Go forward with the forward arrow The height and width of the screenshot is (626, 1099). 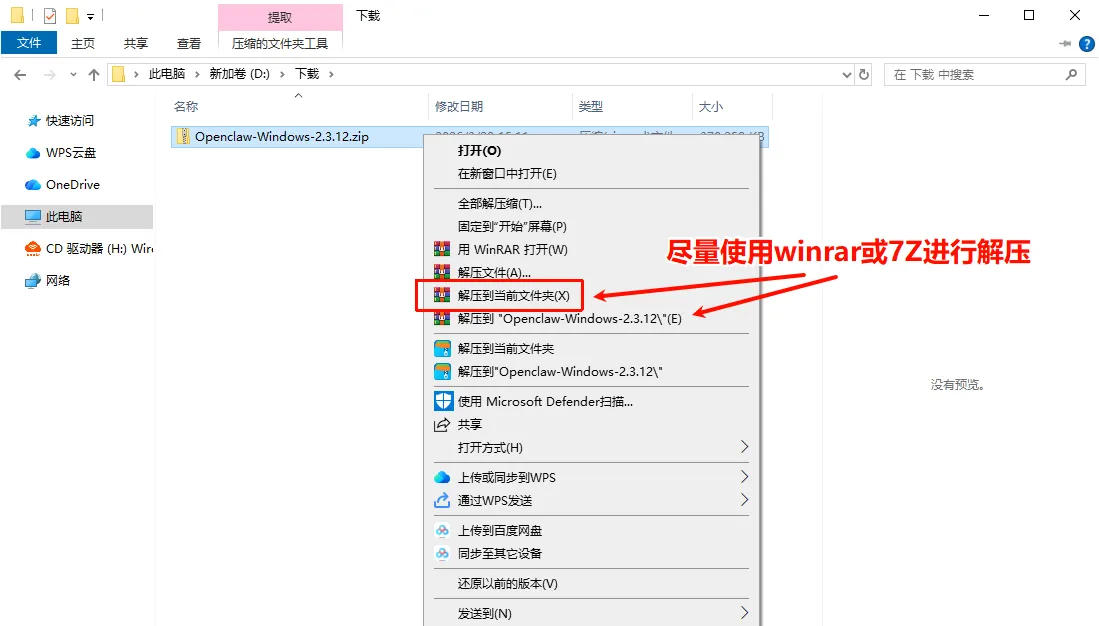[49, 74]
